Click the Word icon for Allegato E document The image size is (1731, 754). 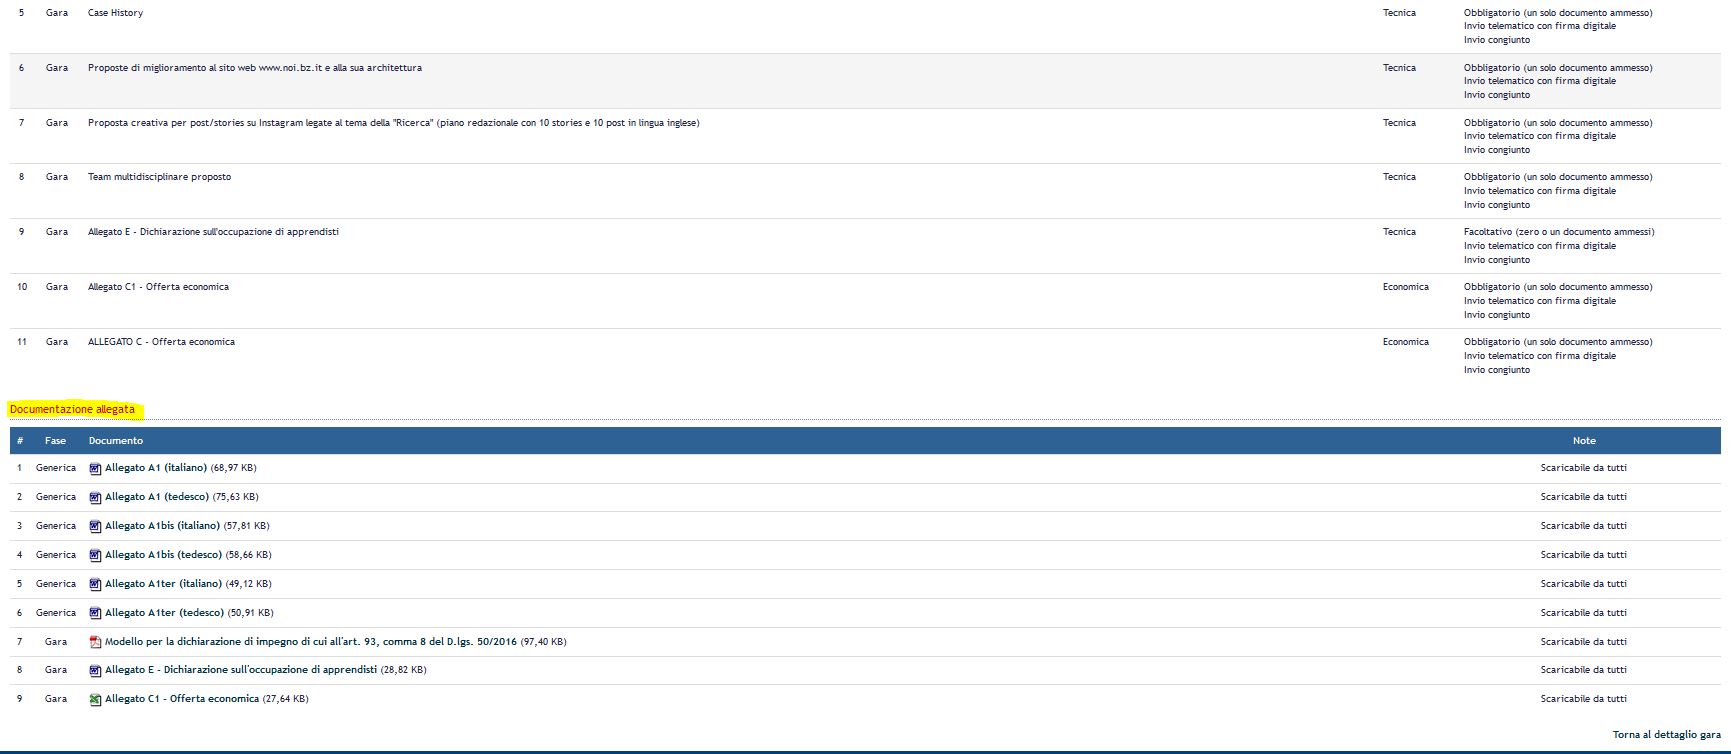tap(95, 670)
